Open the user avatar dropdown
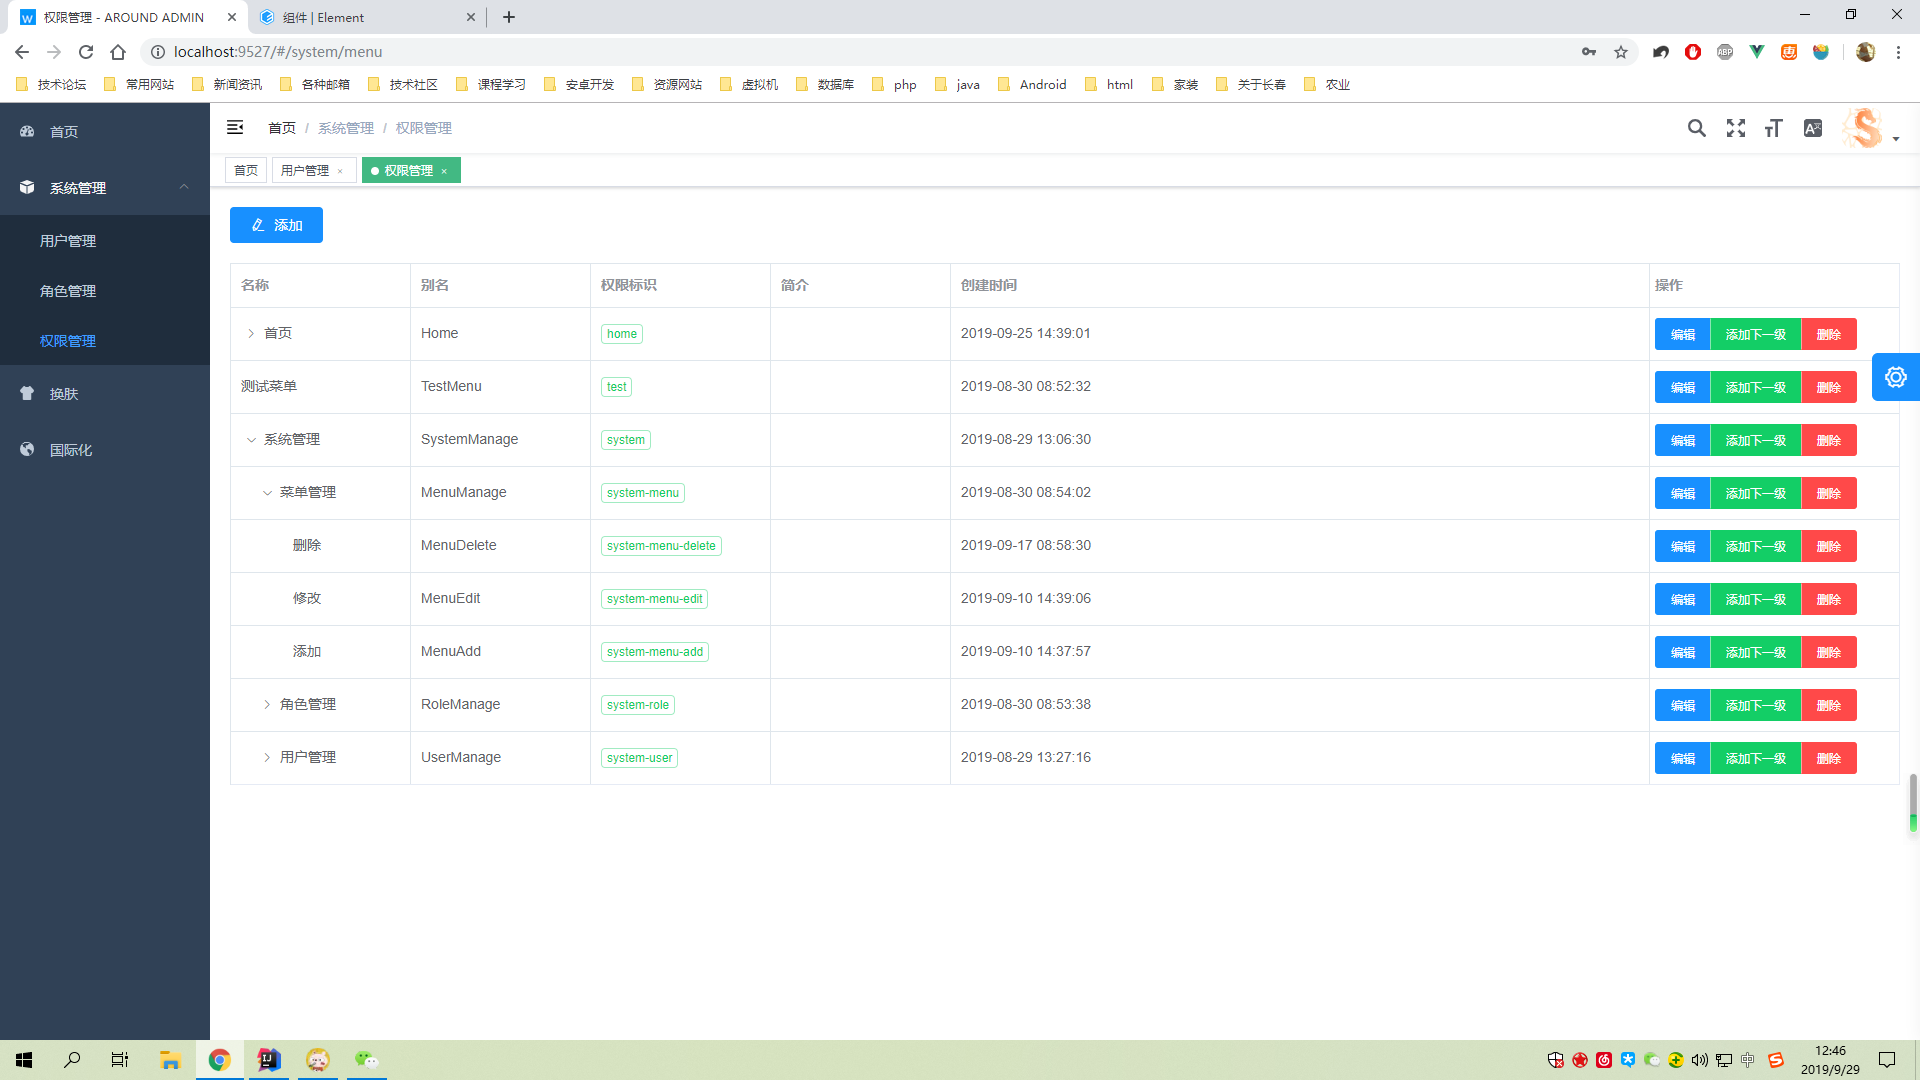 tap(1870, 128)
